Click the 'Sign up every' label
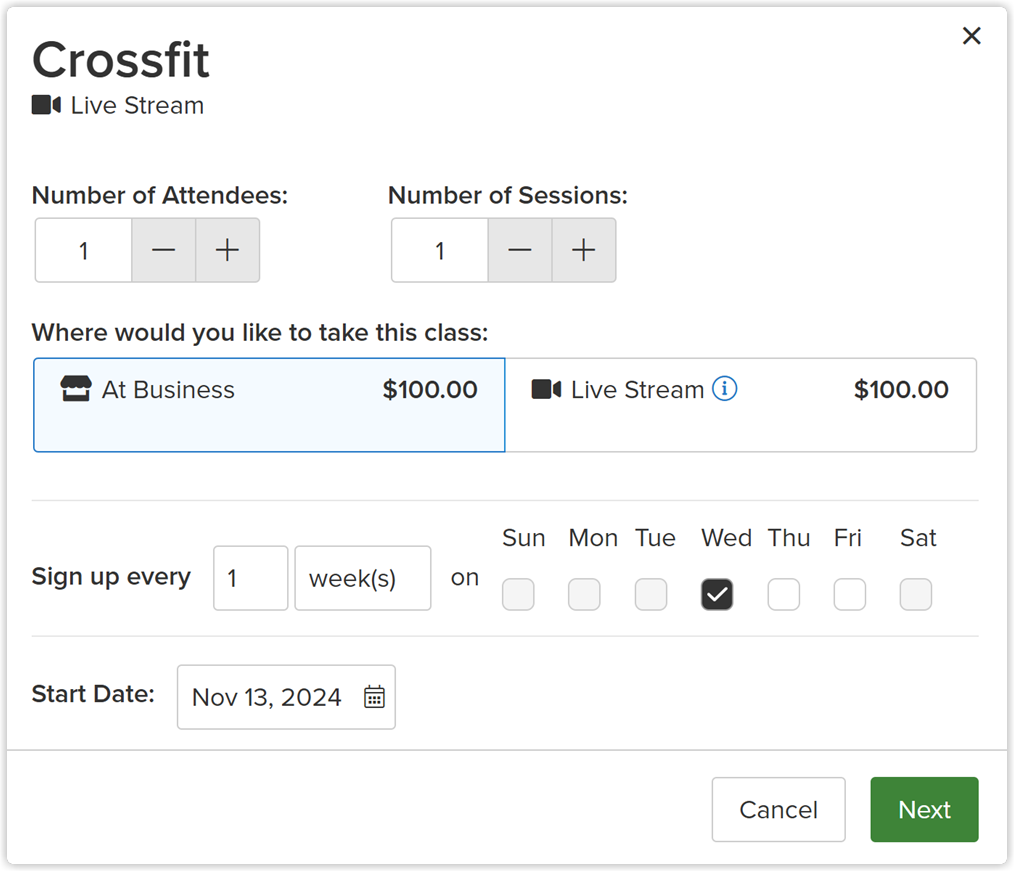1015x872 pixels. (x=111, y=577)
